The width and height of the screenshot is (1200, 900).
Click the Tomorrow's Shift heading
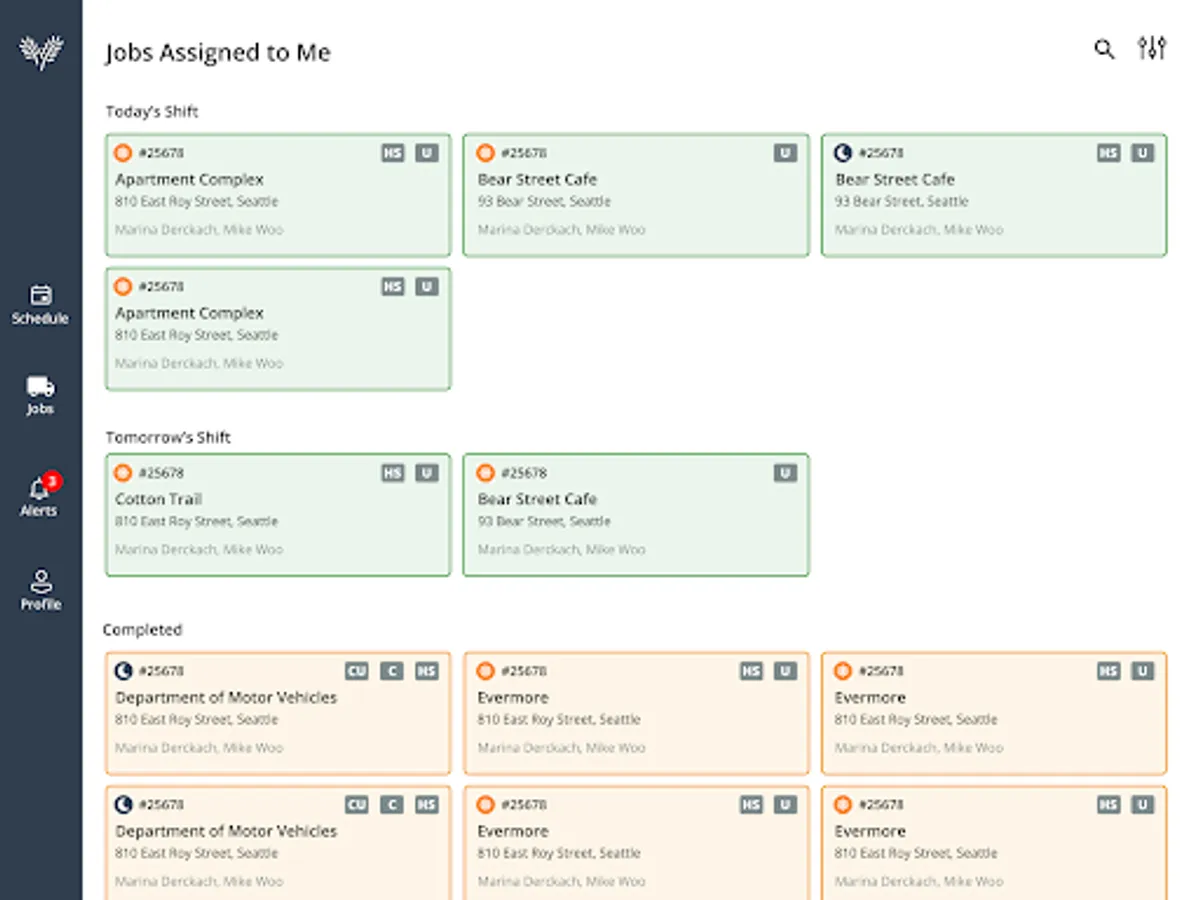coord(168,438)
